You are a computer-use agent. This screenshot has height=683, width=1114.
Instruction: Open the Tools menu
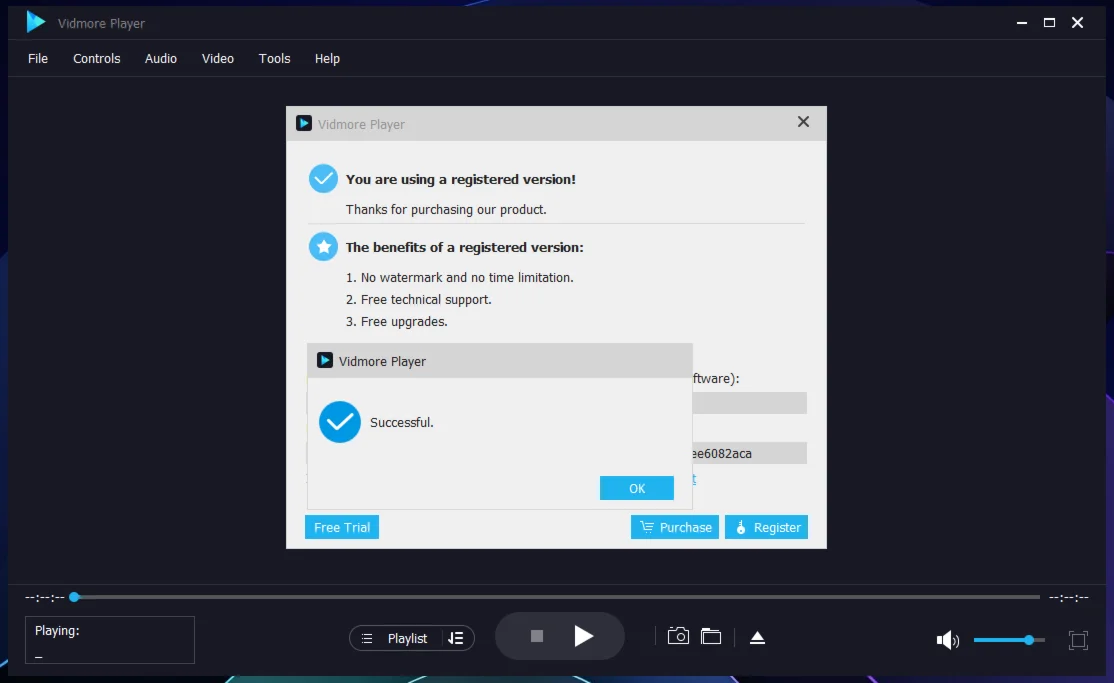274,58
